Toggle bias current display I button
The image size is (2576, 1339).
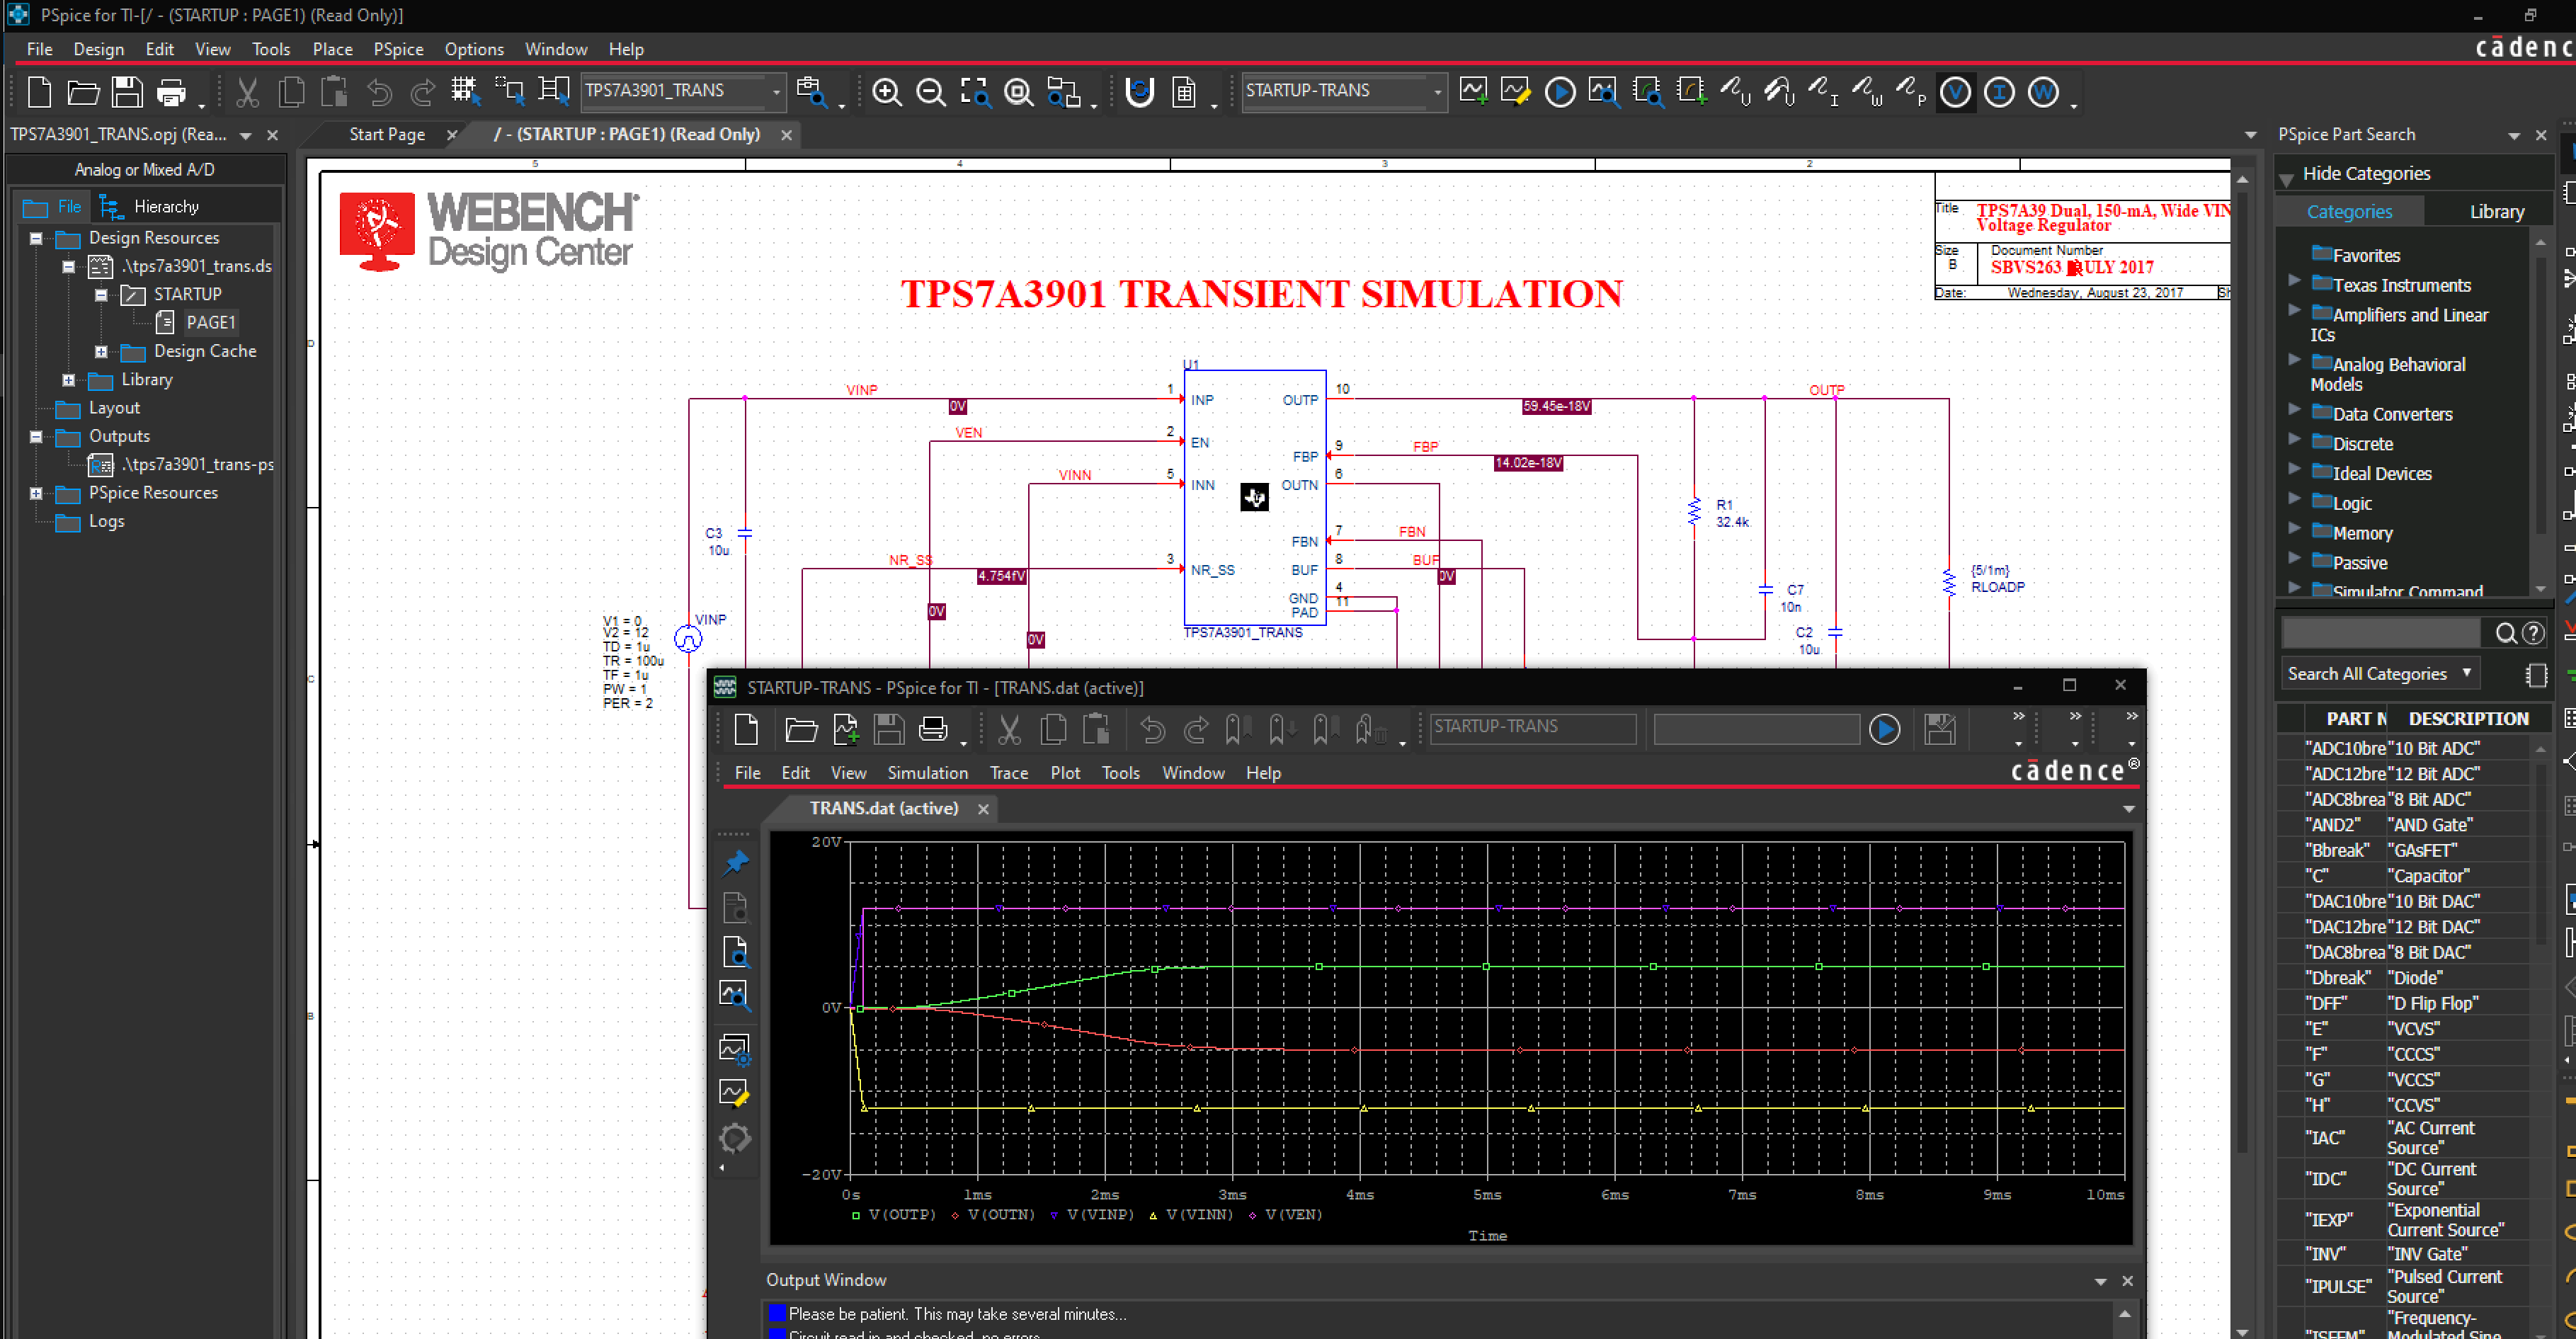(x=1999, y=92)
